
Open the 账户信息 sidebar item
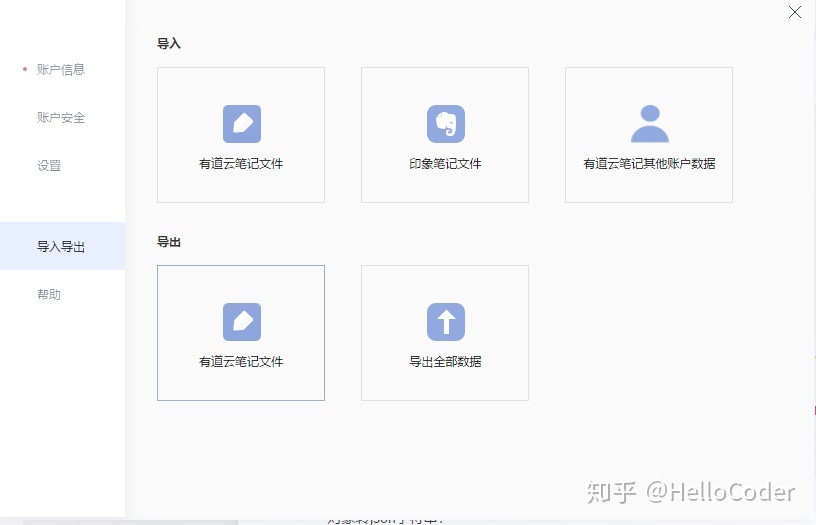pos(60,69)
